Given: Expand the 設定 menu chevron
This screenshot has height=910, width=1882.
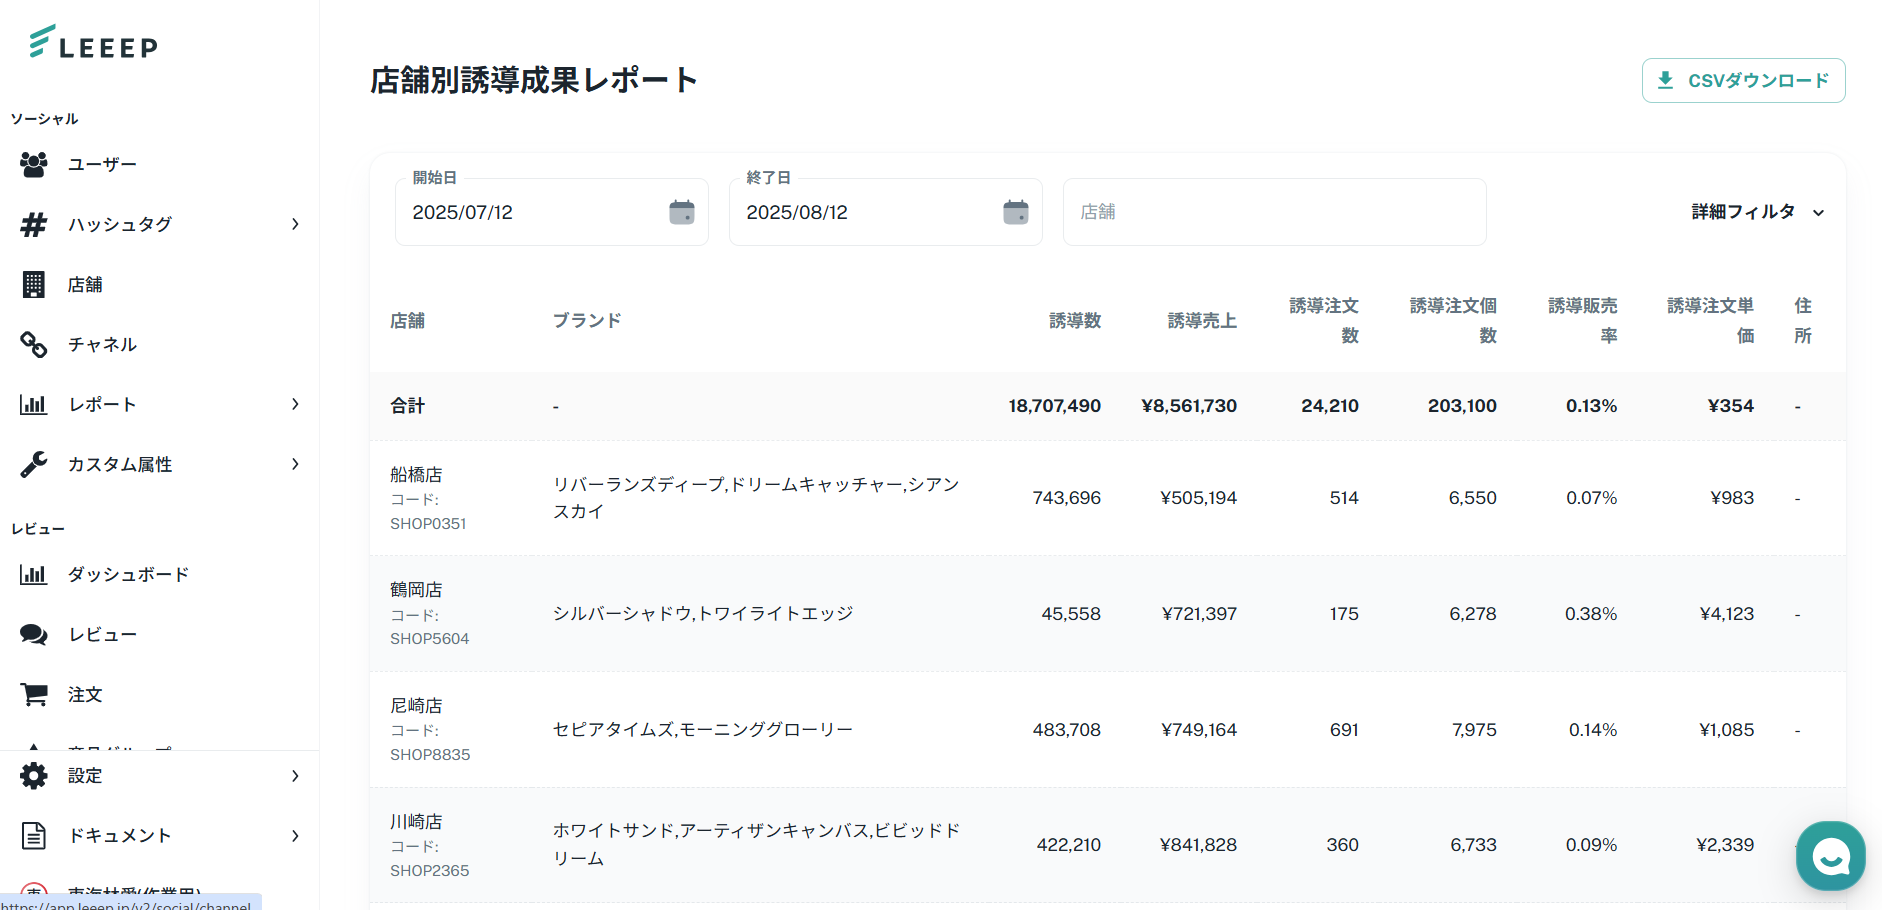Looking at the screenshot, I should (x=295, y=776).
